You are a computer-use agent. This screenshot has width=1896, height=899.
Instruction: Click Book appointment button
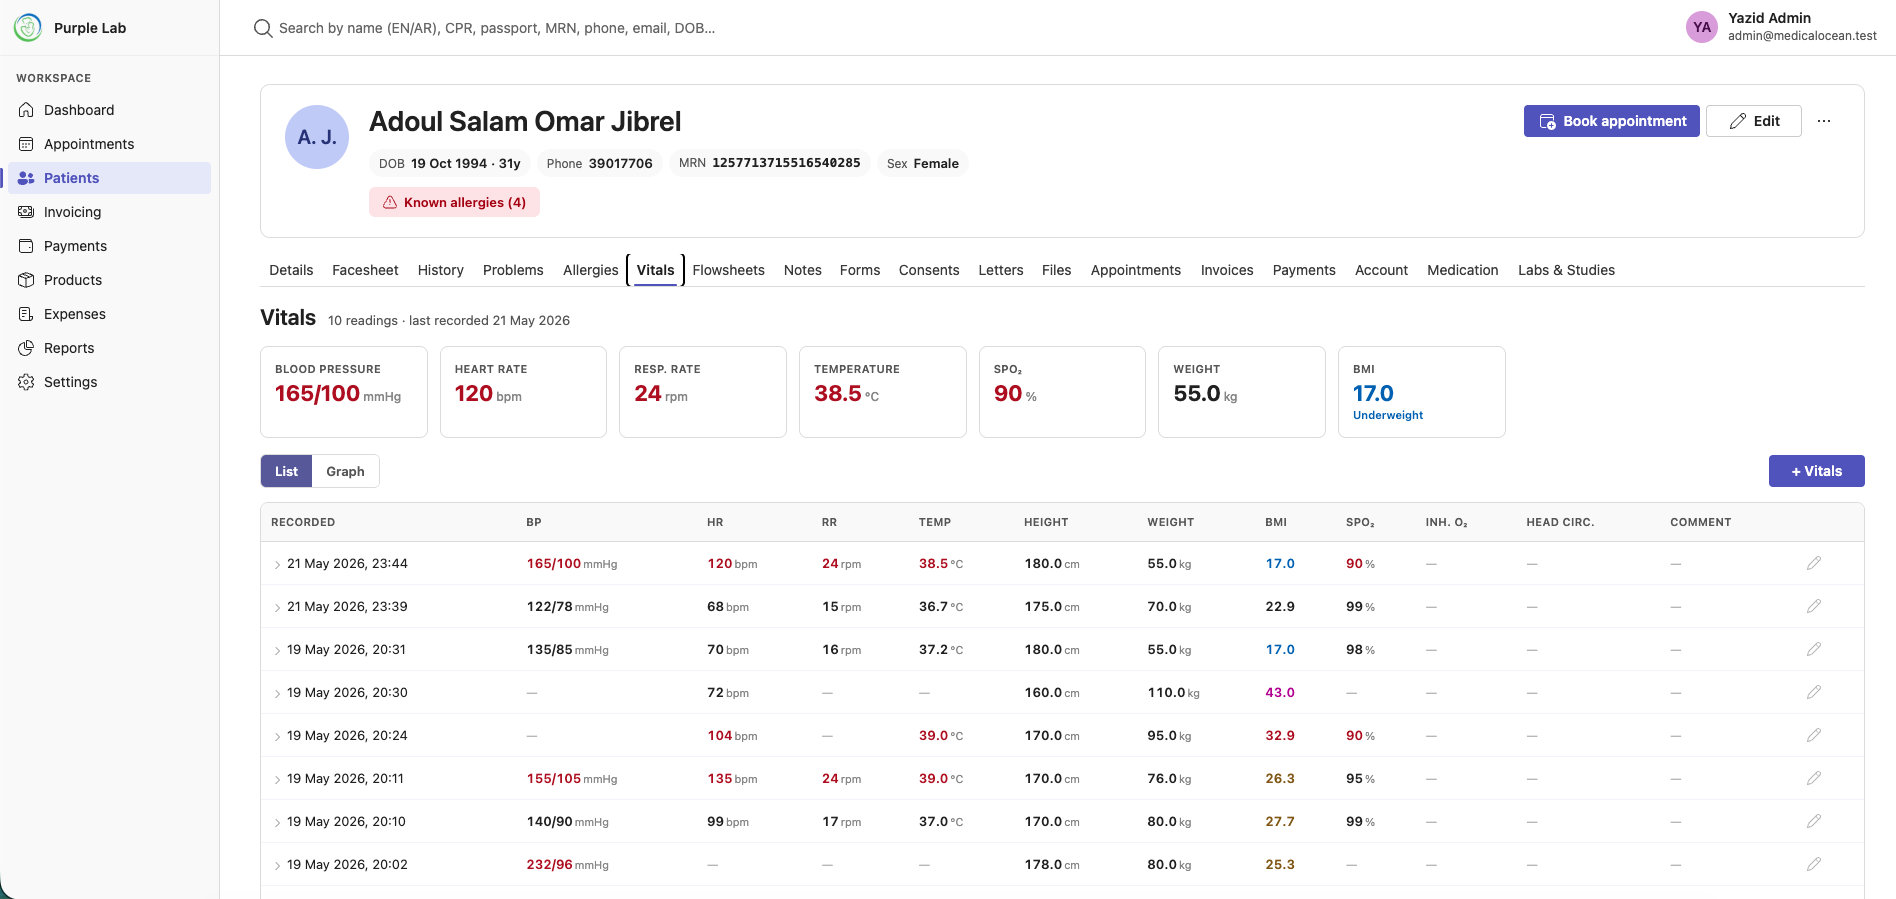1612,121
